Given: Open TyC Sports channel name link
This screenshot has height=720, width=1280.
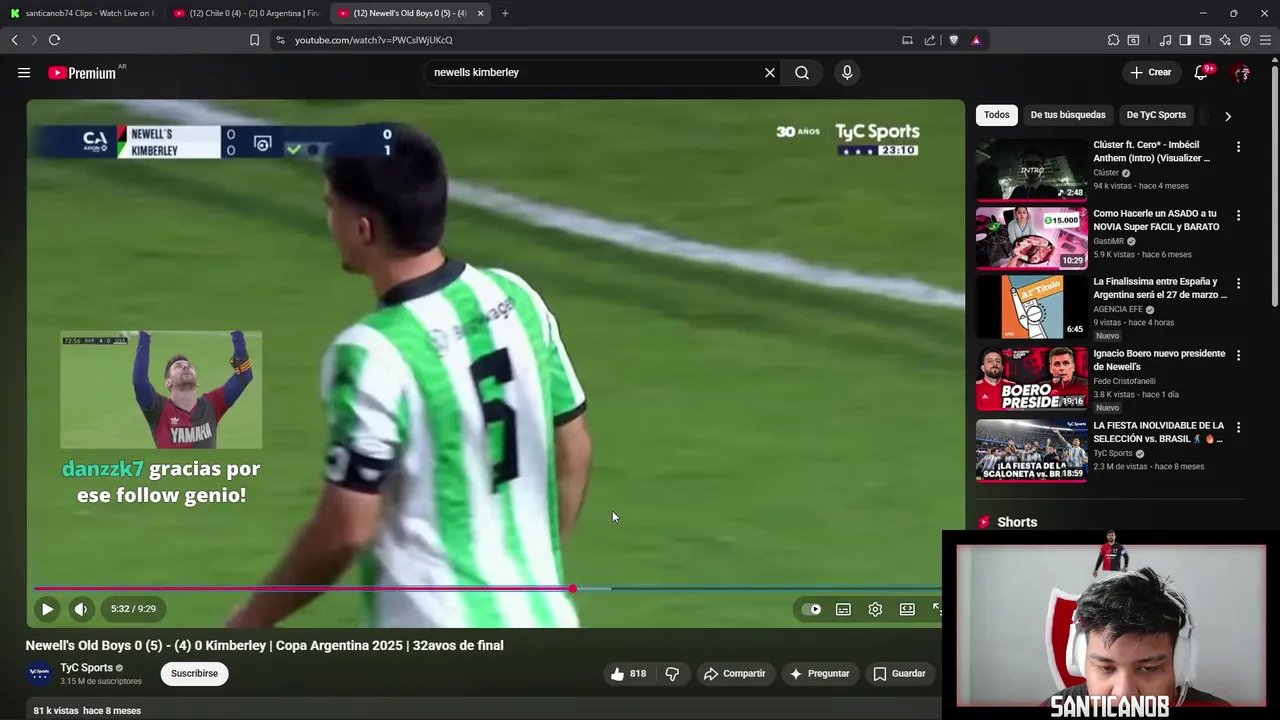Looking at the screenshot, I should [x=87, y=668].
